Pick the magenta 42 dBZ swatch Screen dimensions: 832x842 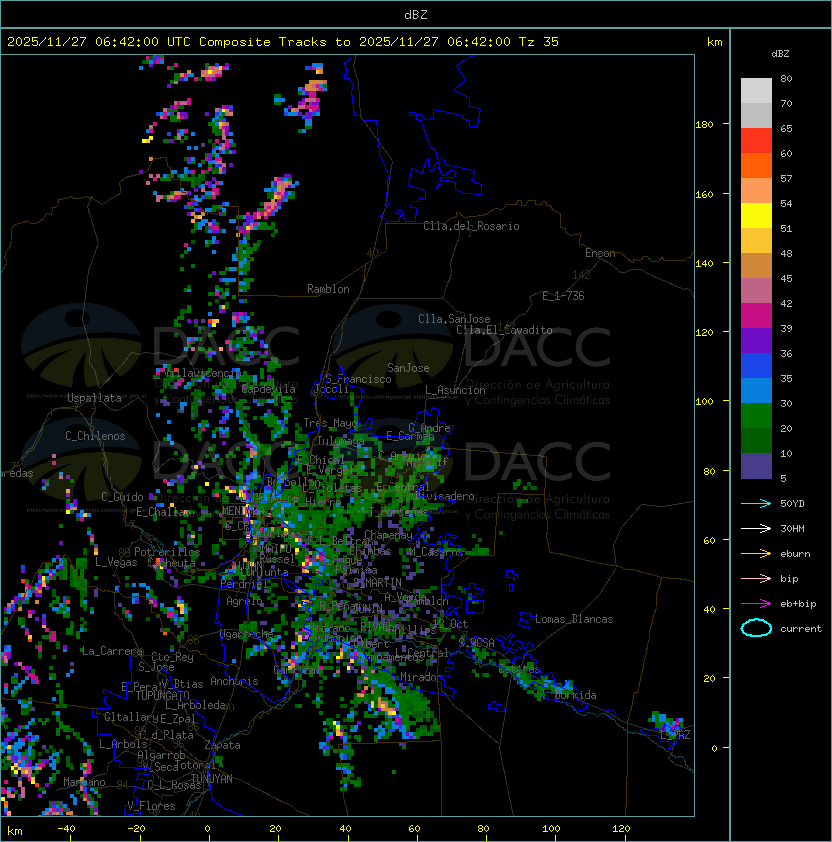pyautogui.click(x=756, y=315)
